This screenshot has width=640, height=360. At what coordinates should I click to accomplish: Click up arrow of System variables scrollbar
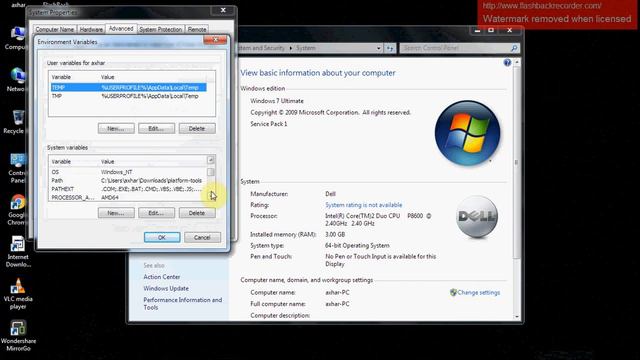211,160
